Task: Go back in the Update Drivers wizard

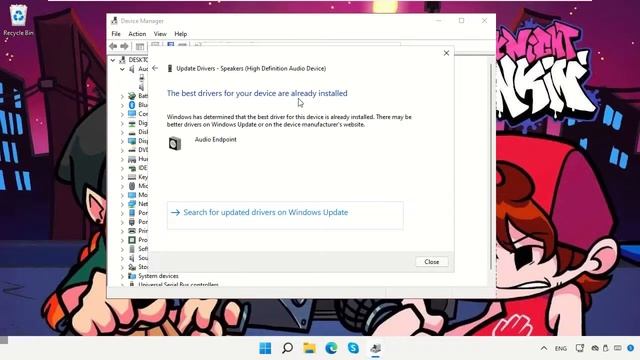Action: tap(155, 68)
